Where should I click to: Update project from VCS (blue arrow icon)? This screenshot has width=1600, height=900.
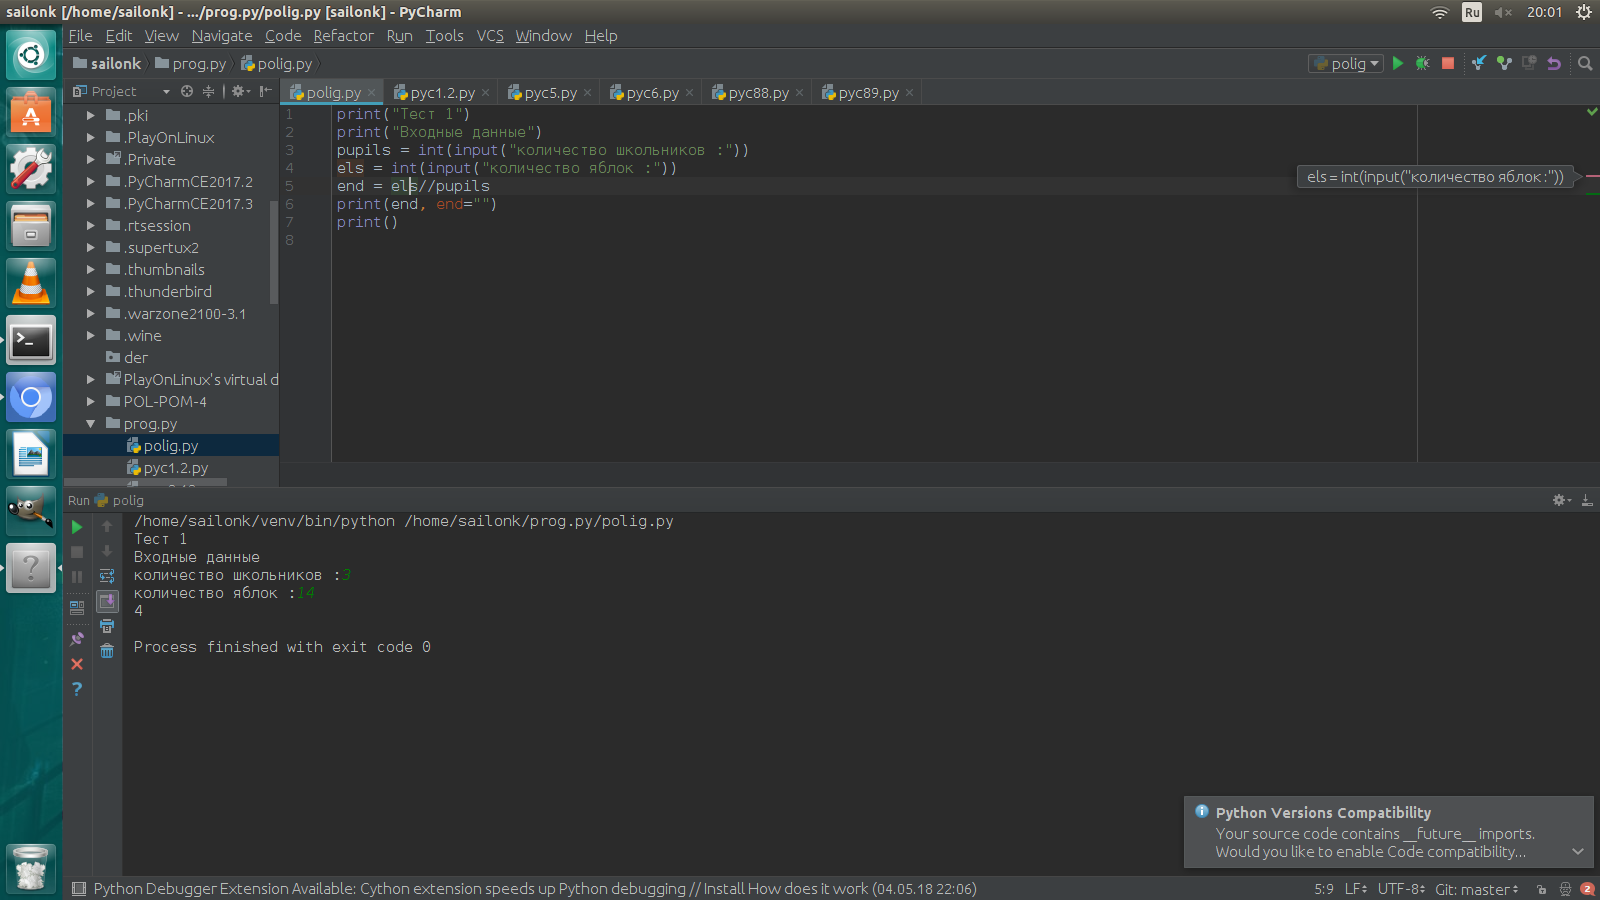click(1479, 63)
